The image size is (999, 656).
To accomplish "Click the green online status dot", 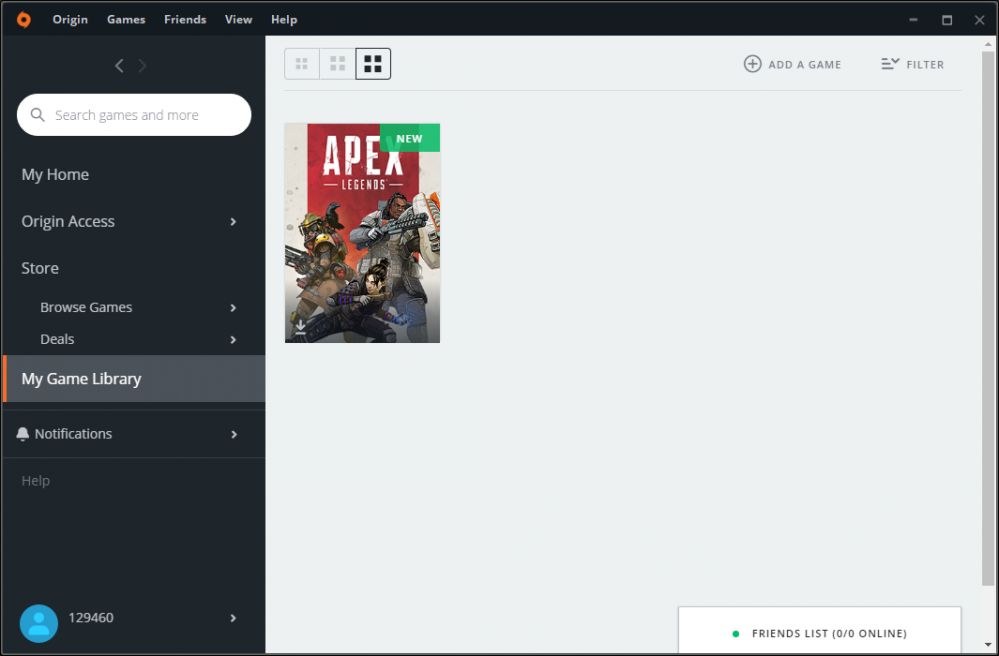I will tap(736, 634).
